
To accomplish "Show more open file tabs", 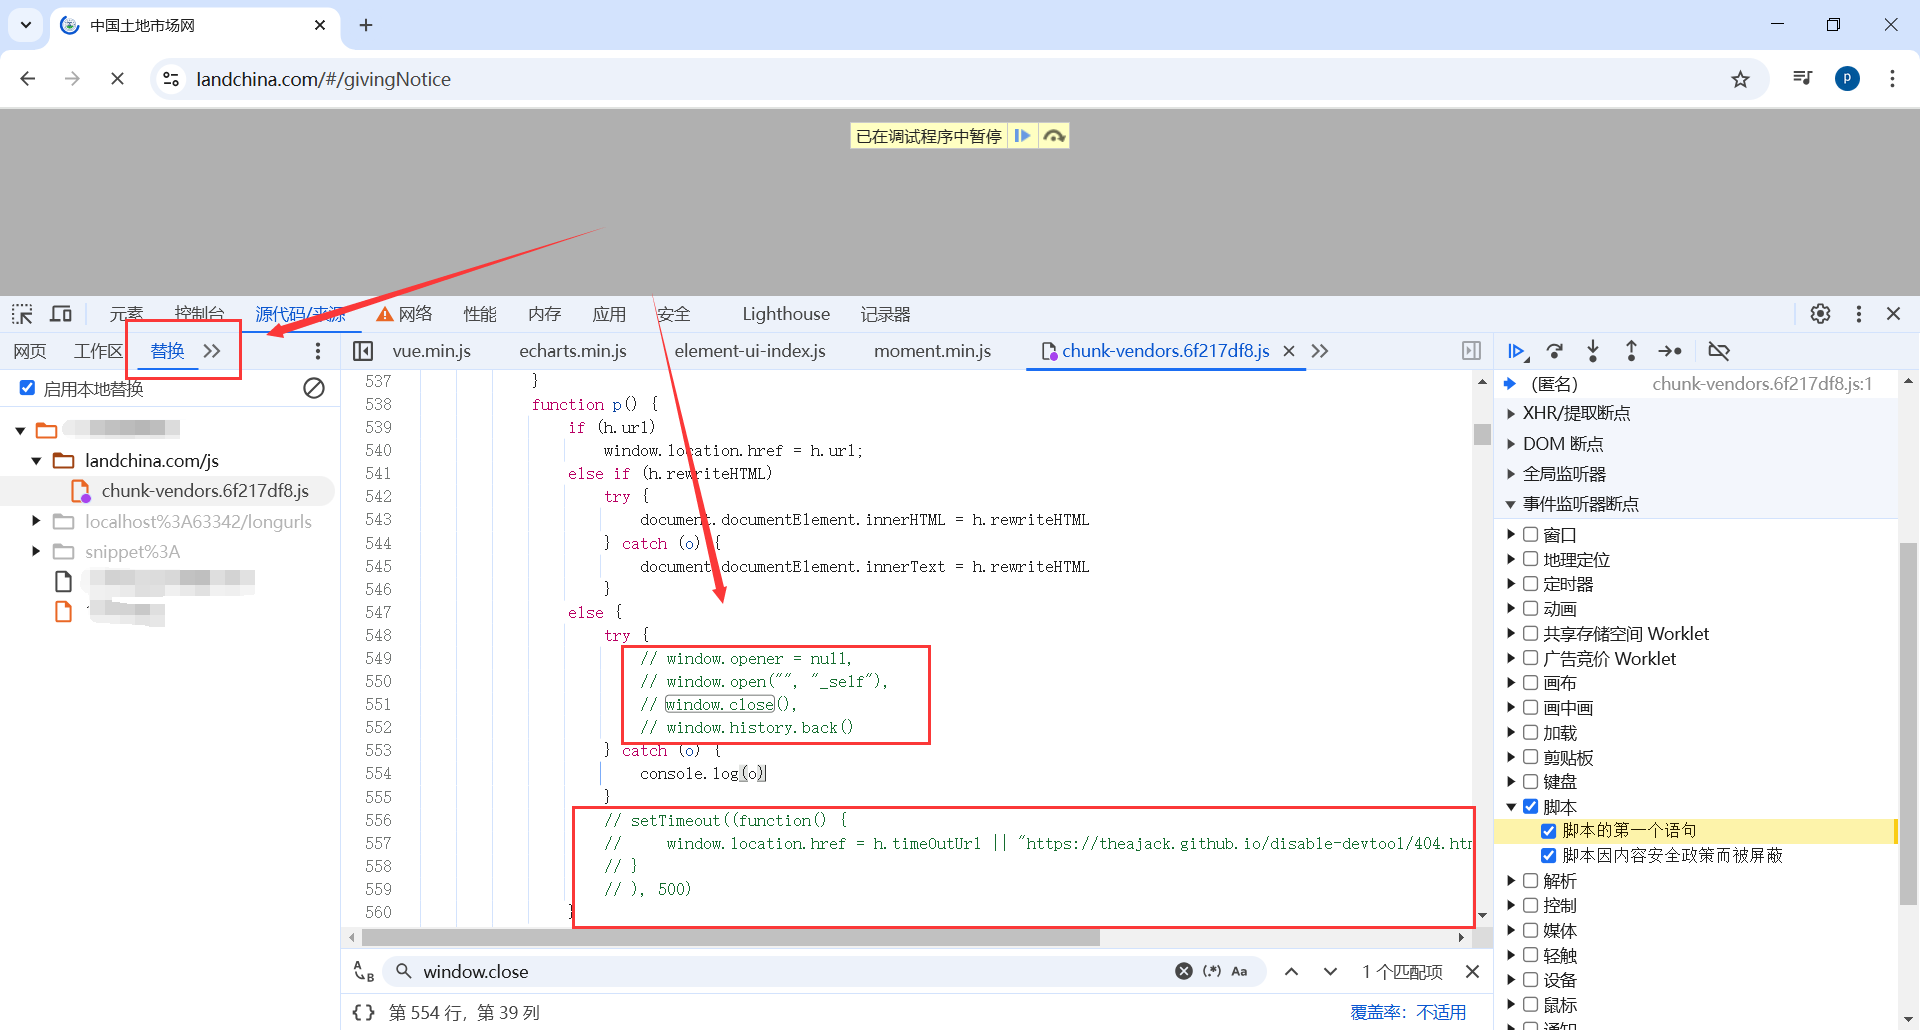I will 1320,351.
